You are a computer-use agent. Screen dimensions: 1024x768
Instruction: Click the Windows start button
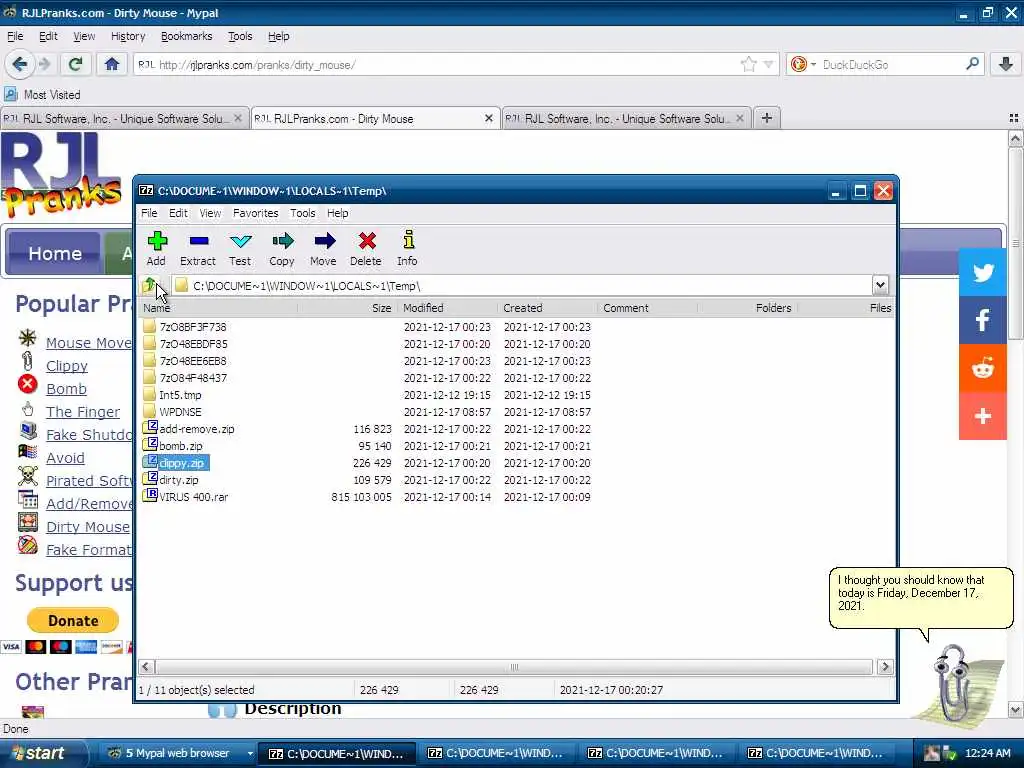pos(41,753)
